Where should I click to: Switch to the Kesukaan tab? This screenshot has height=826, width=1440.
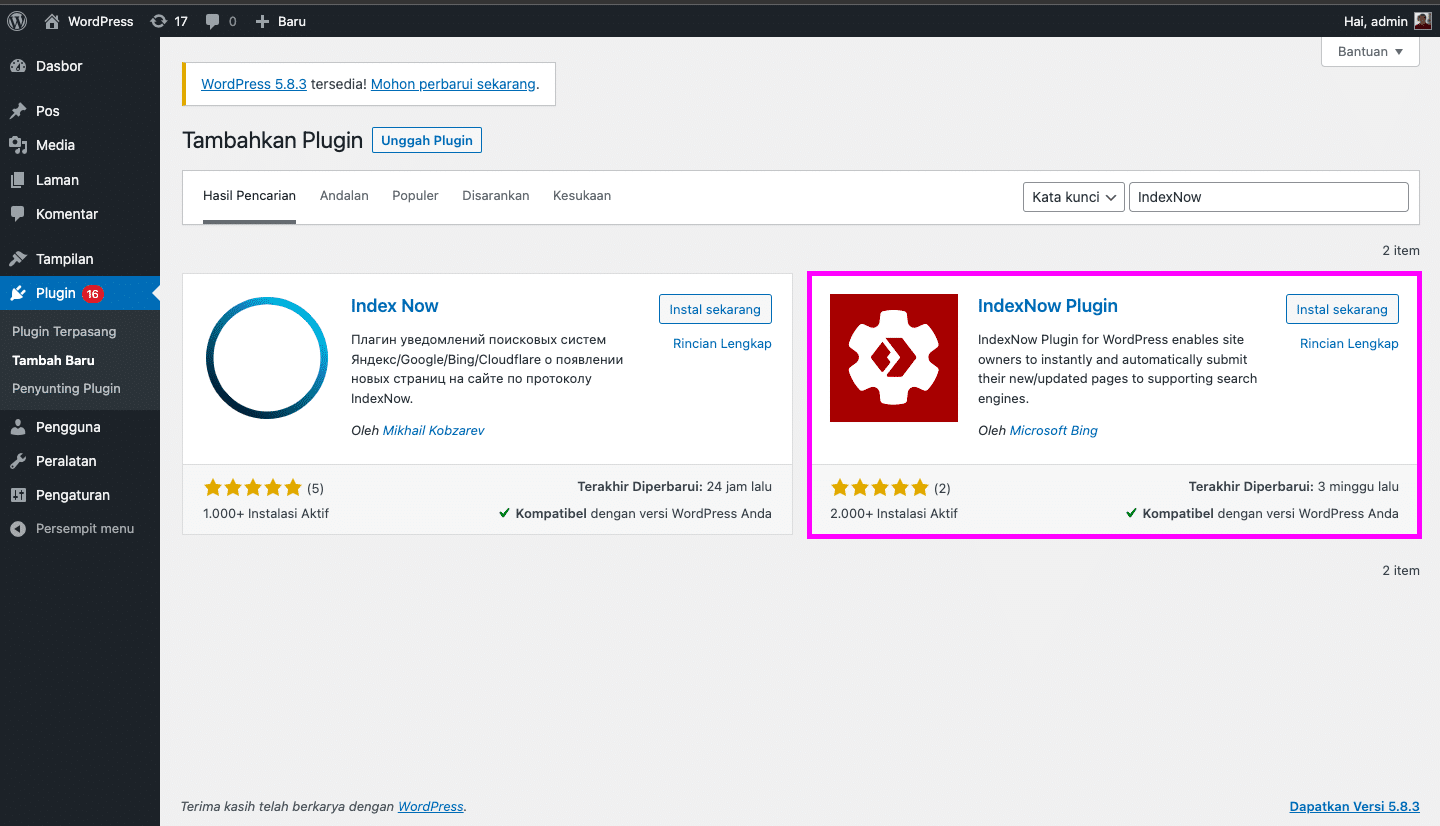[x=582, y=196]
